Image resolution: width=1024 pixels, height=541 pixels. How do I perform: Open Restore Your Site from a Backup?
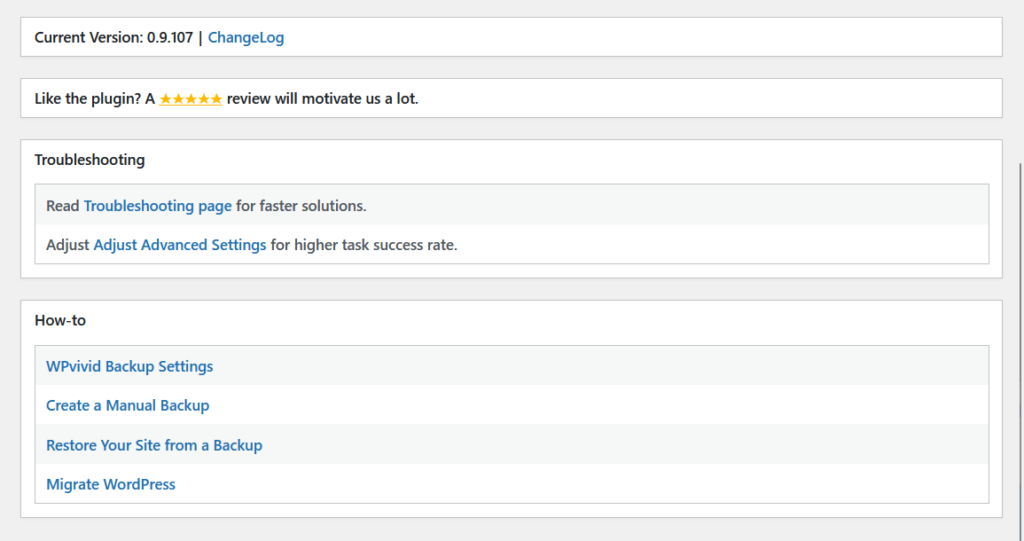coord(154,446)
